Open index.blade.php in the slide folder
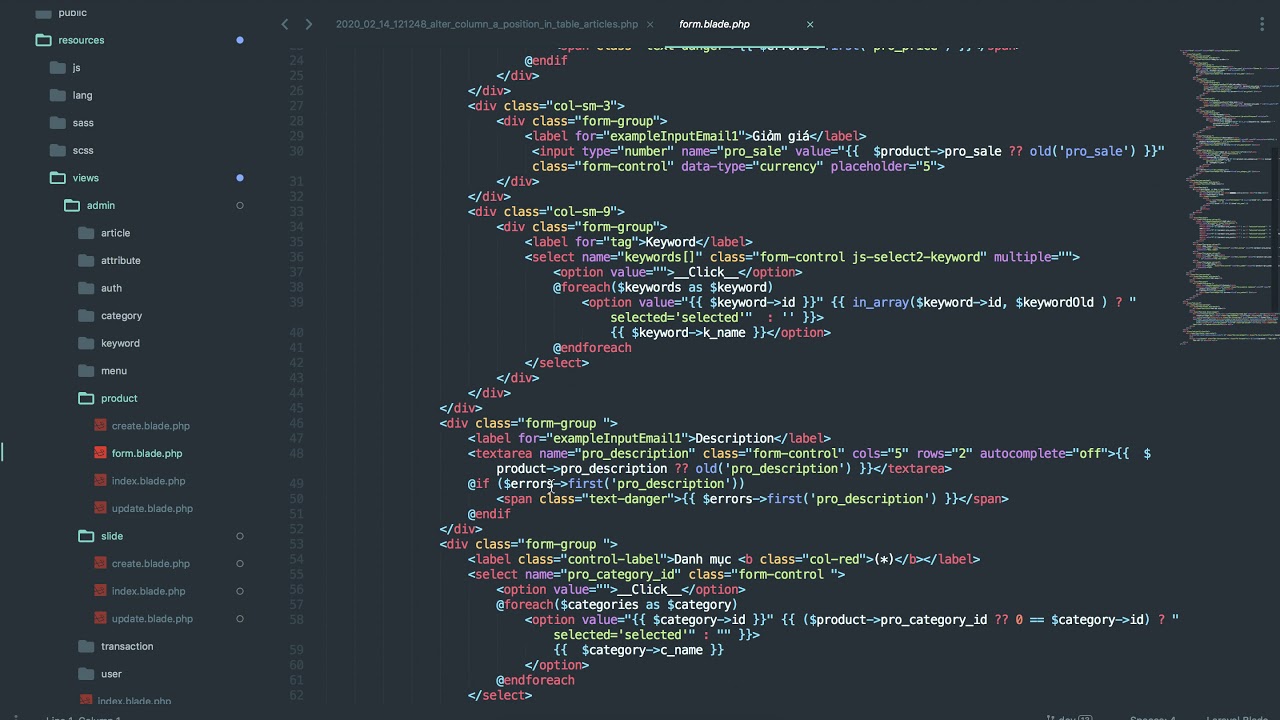 click(149, 591)
